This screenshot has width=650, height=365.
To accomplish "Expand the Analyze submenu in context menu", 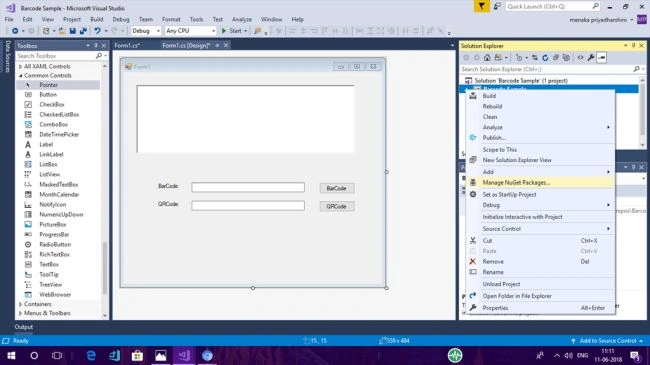I will 540,127.
